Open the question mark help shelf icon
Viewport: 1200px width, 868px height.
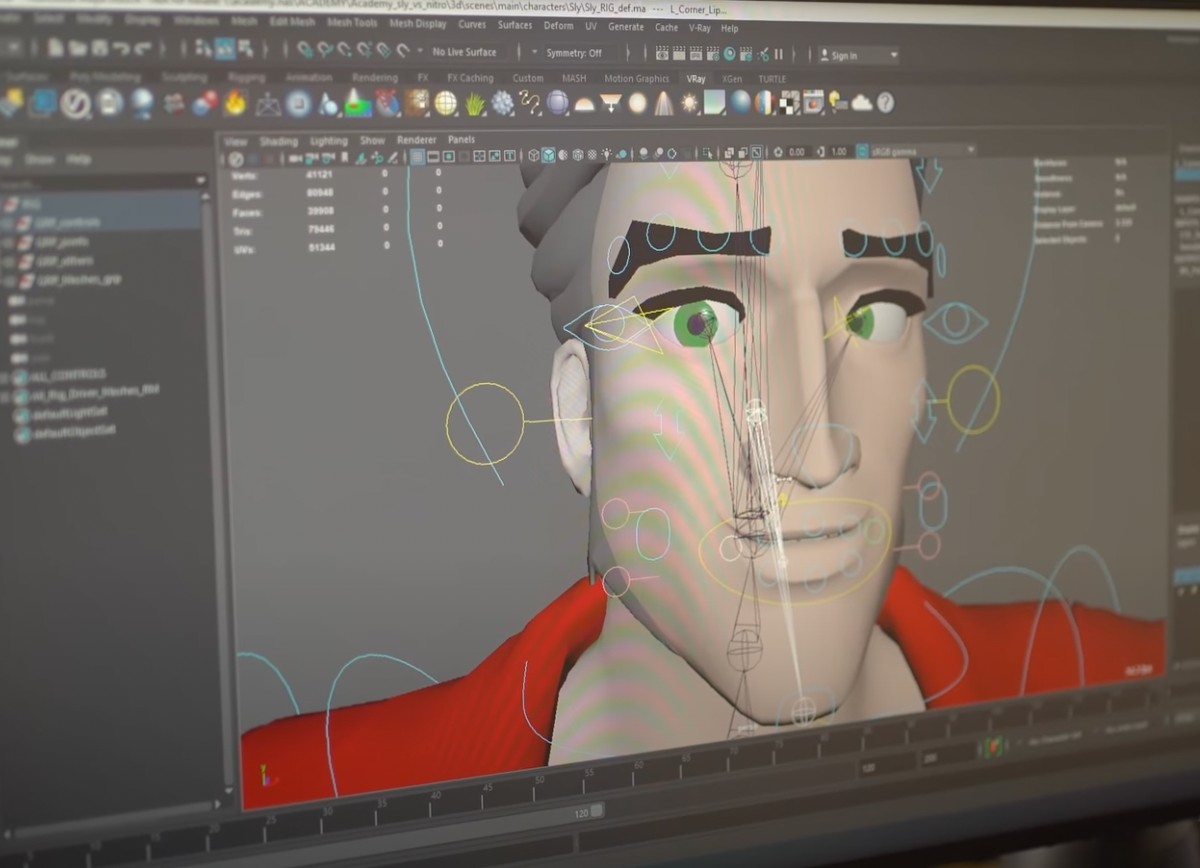tap(885, 102)
